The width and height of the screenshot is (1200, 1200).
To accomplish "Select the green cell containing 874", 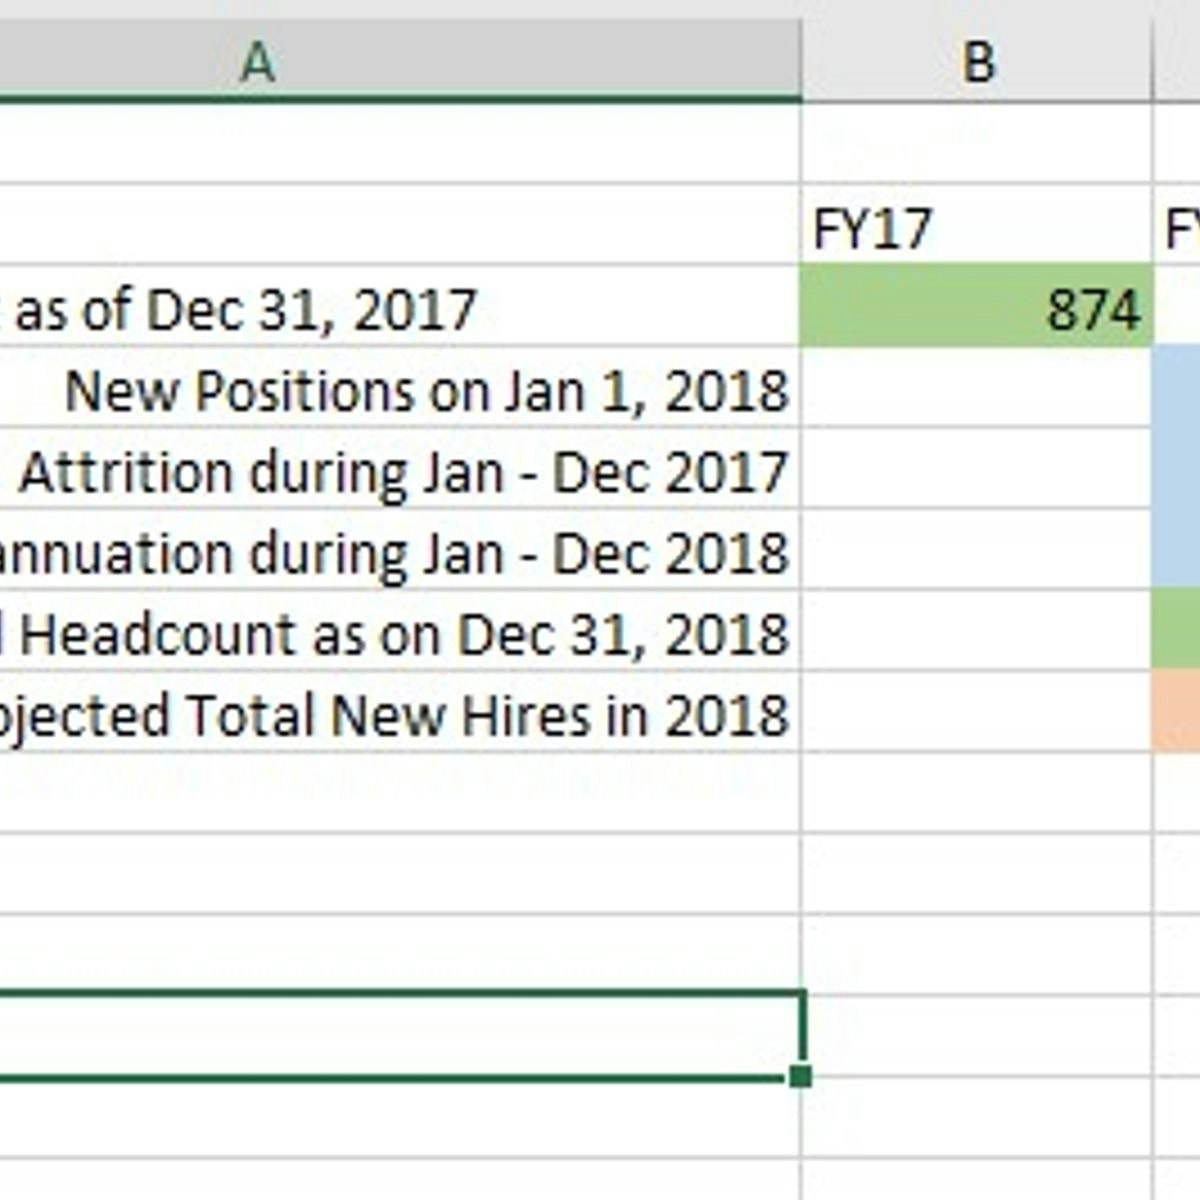I will coord(975,307).
